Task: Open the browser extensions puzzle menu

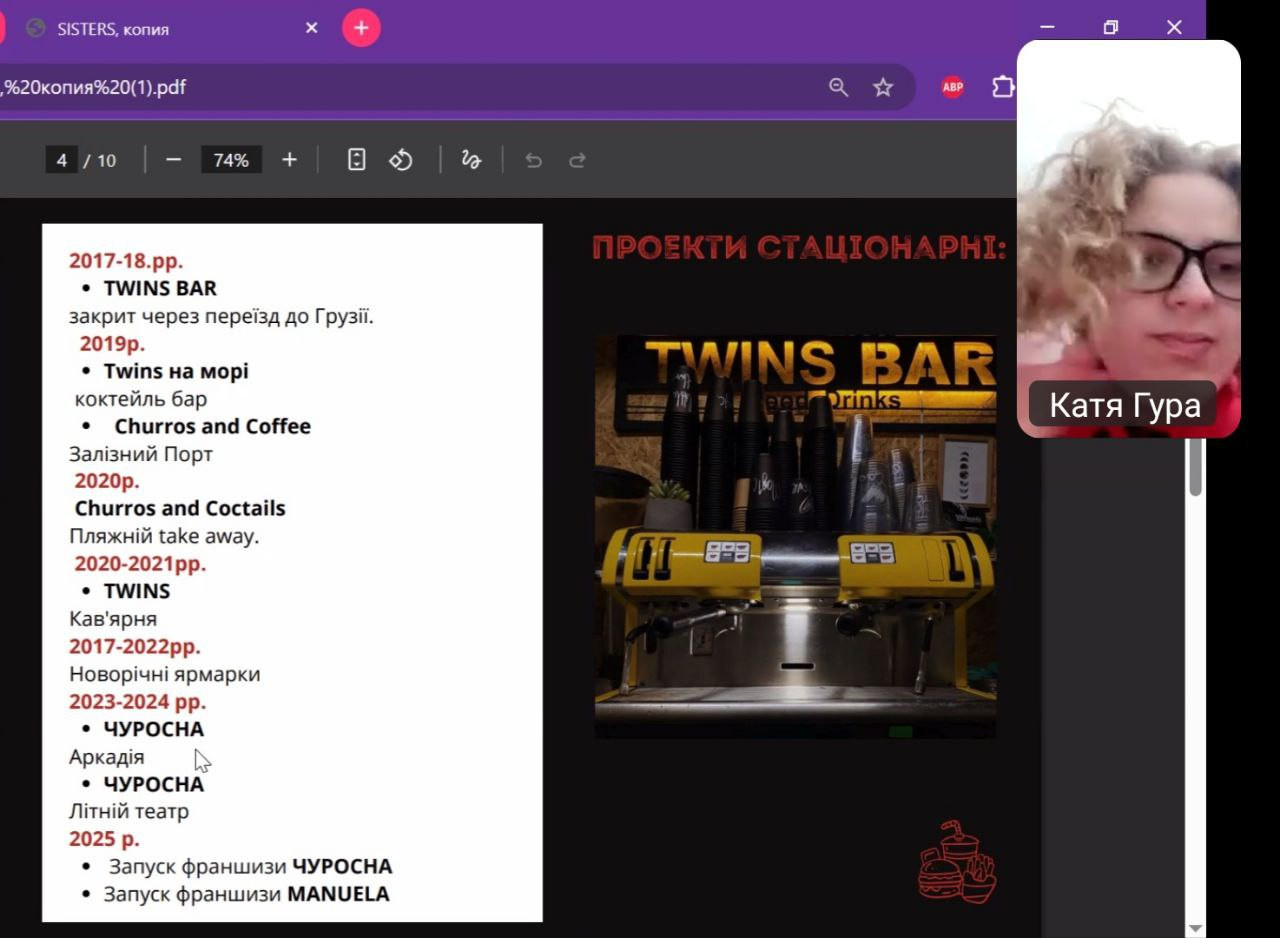Action: 1002,88
